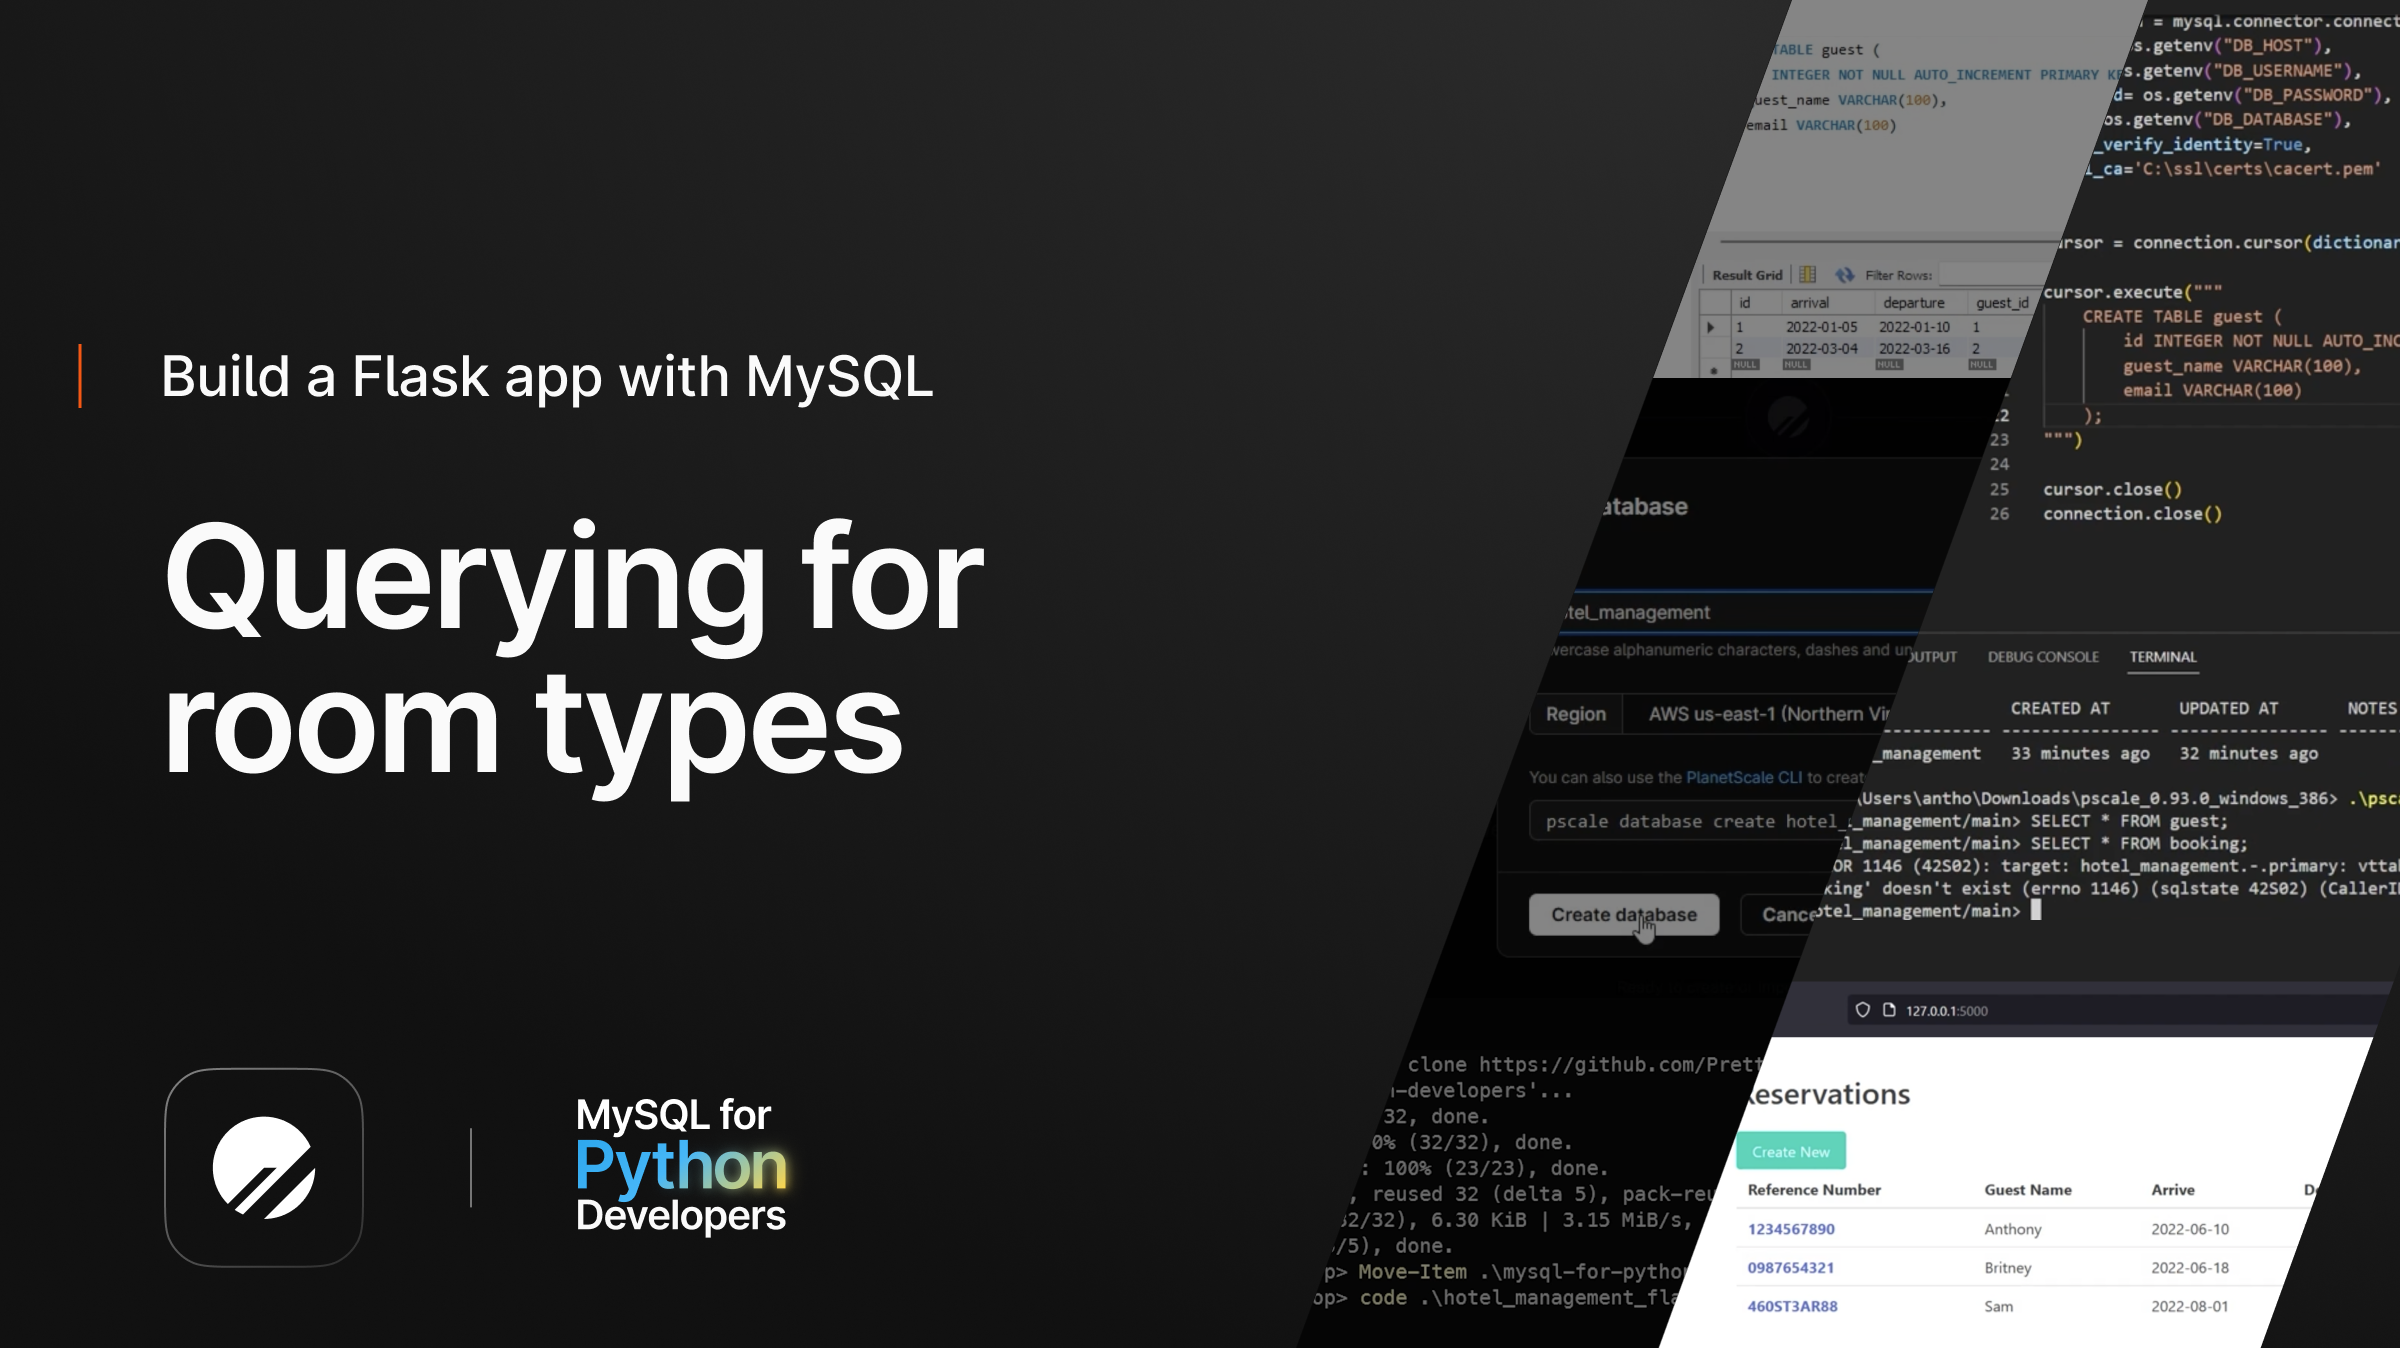Click the Filter Rows input field

(x=1990, y=275)
